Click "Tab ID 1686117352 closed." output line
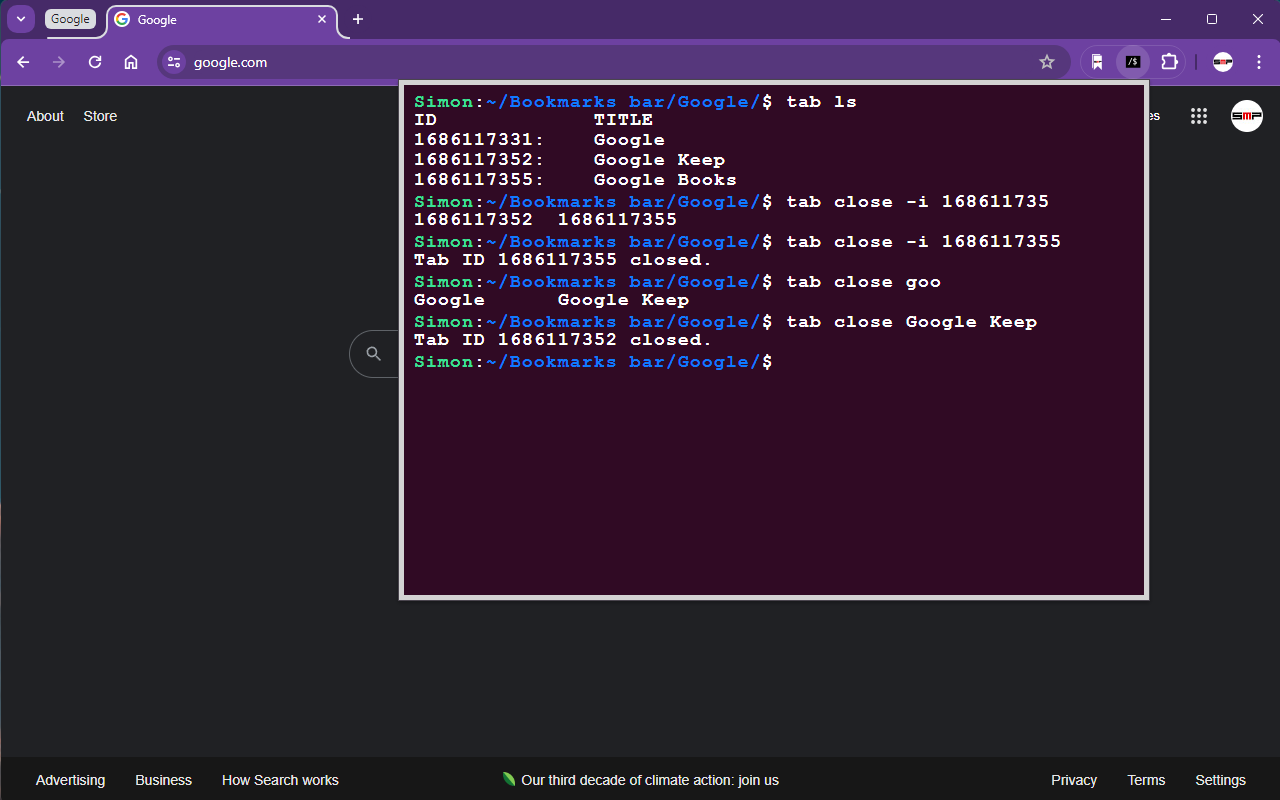 [x=563, y=340]
